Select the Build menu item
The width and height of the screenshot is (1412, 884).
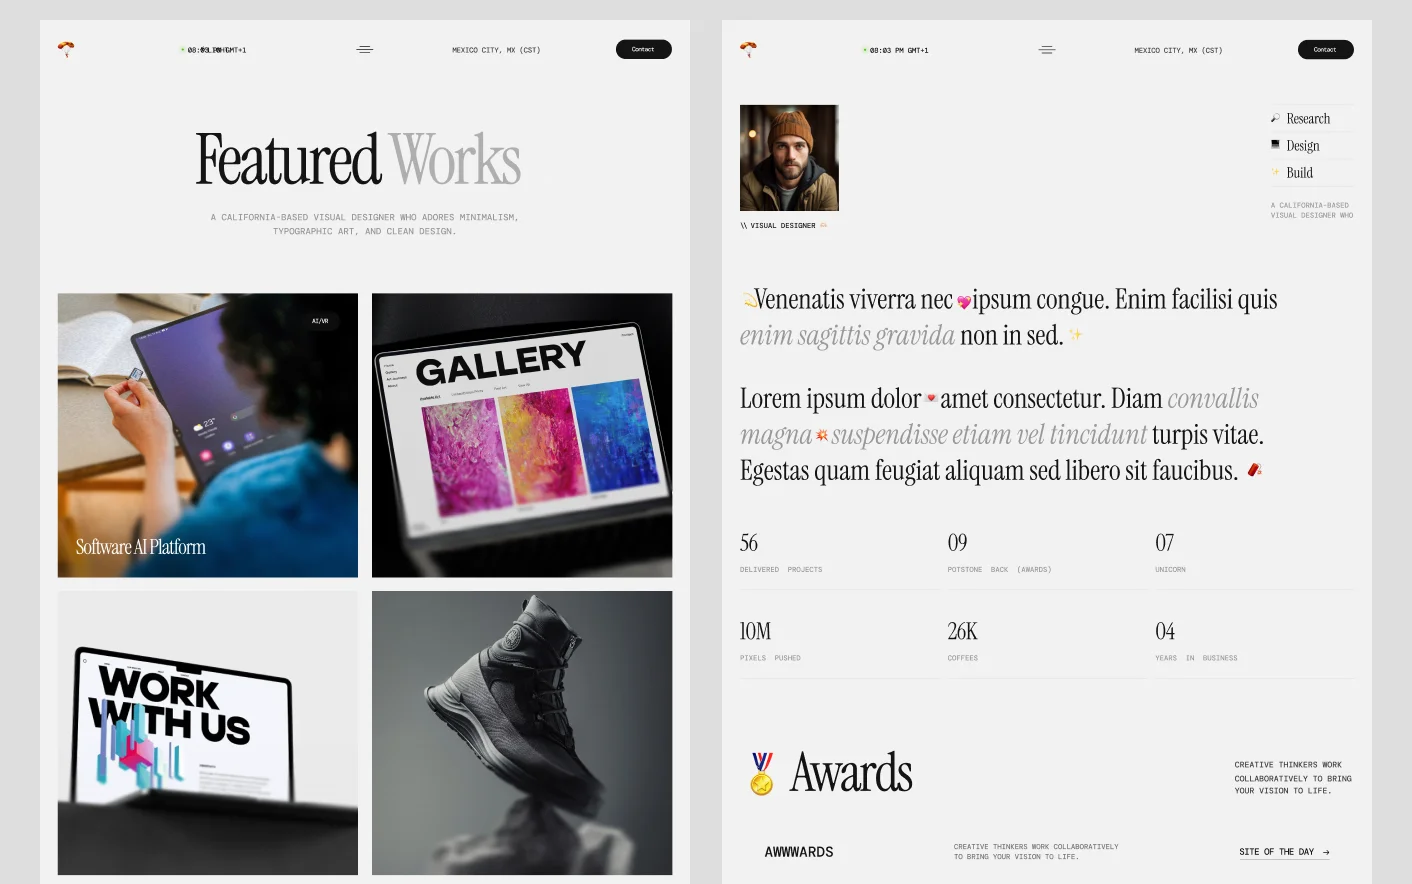point(1299,173)
